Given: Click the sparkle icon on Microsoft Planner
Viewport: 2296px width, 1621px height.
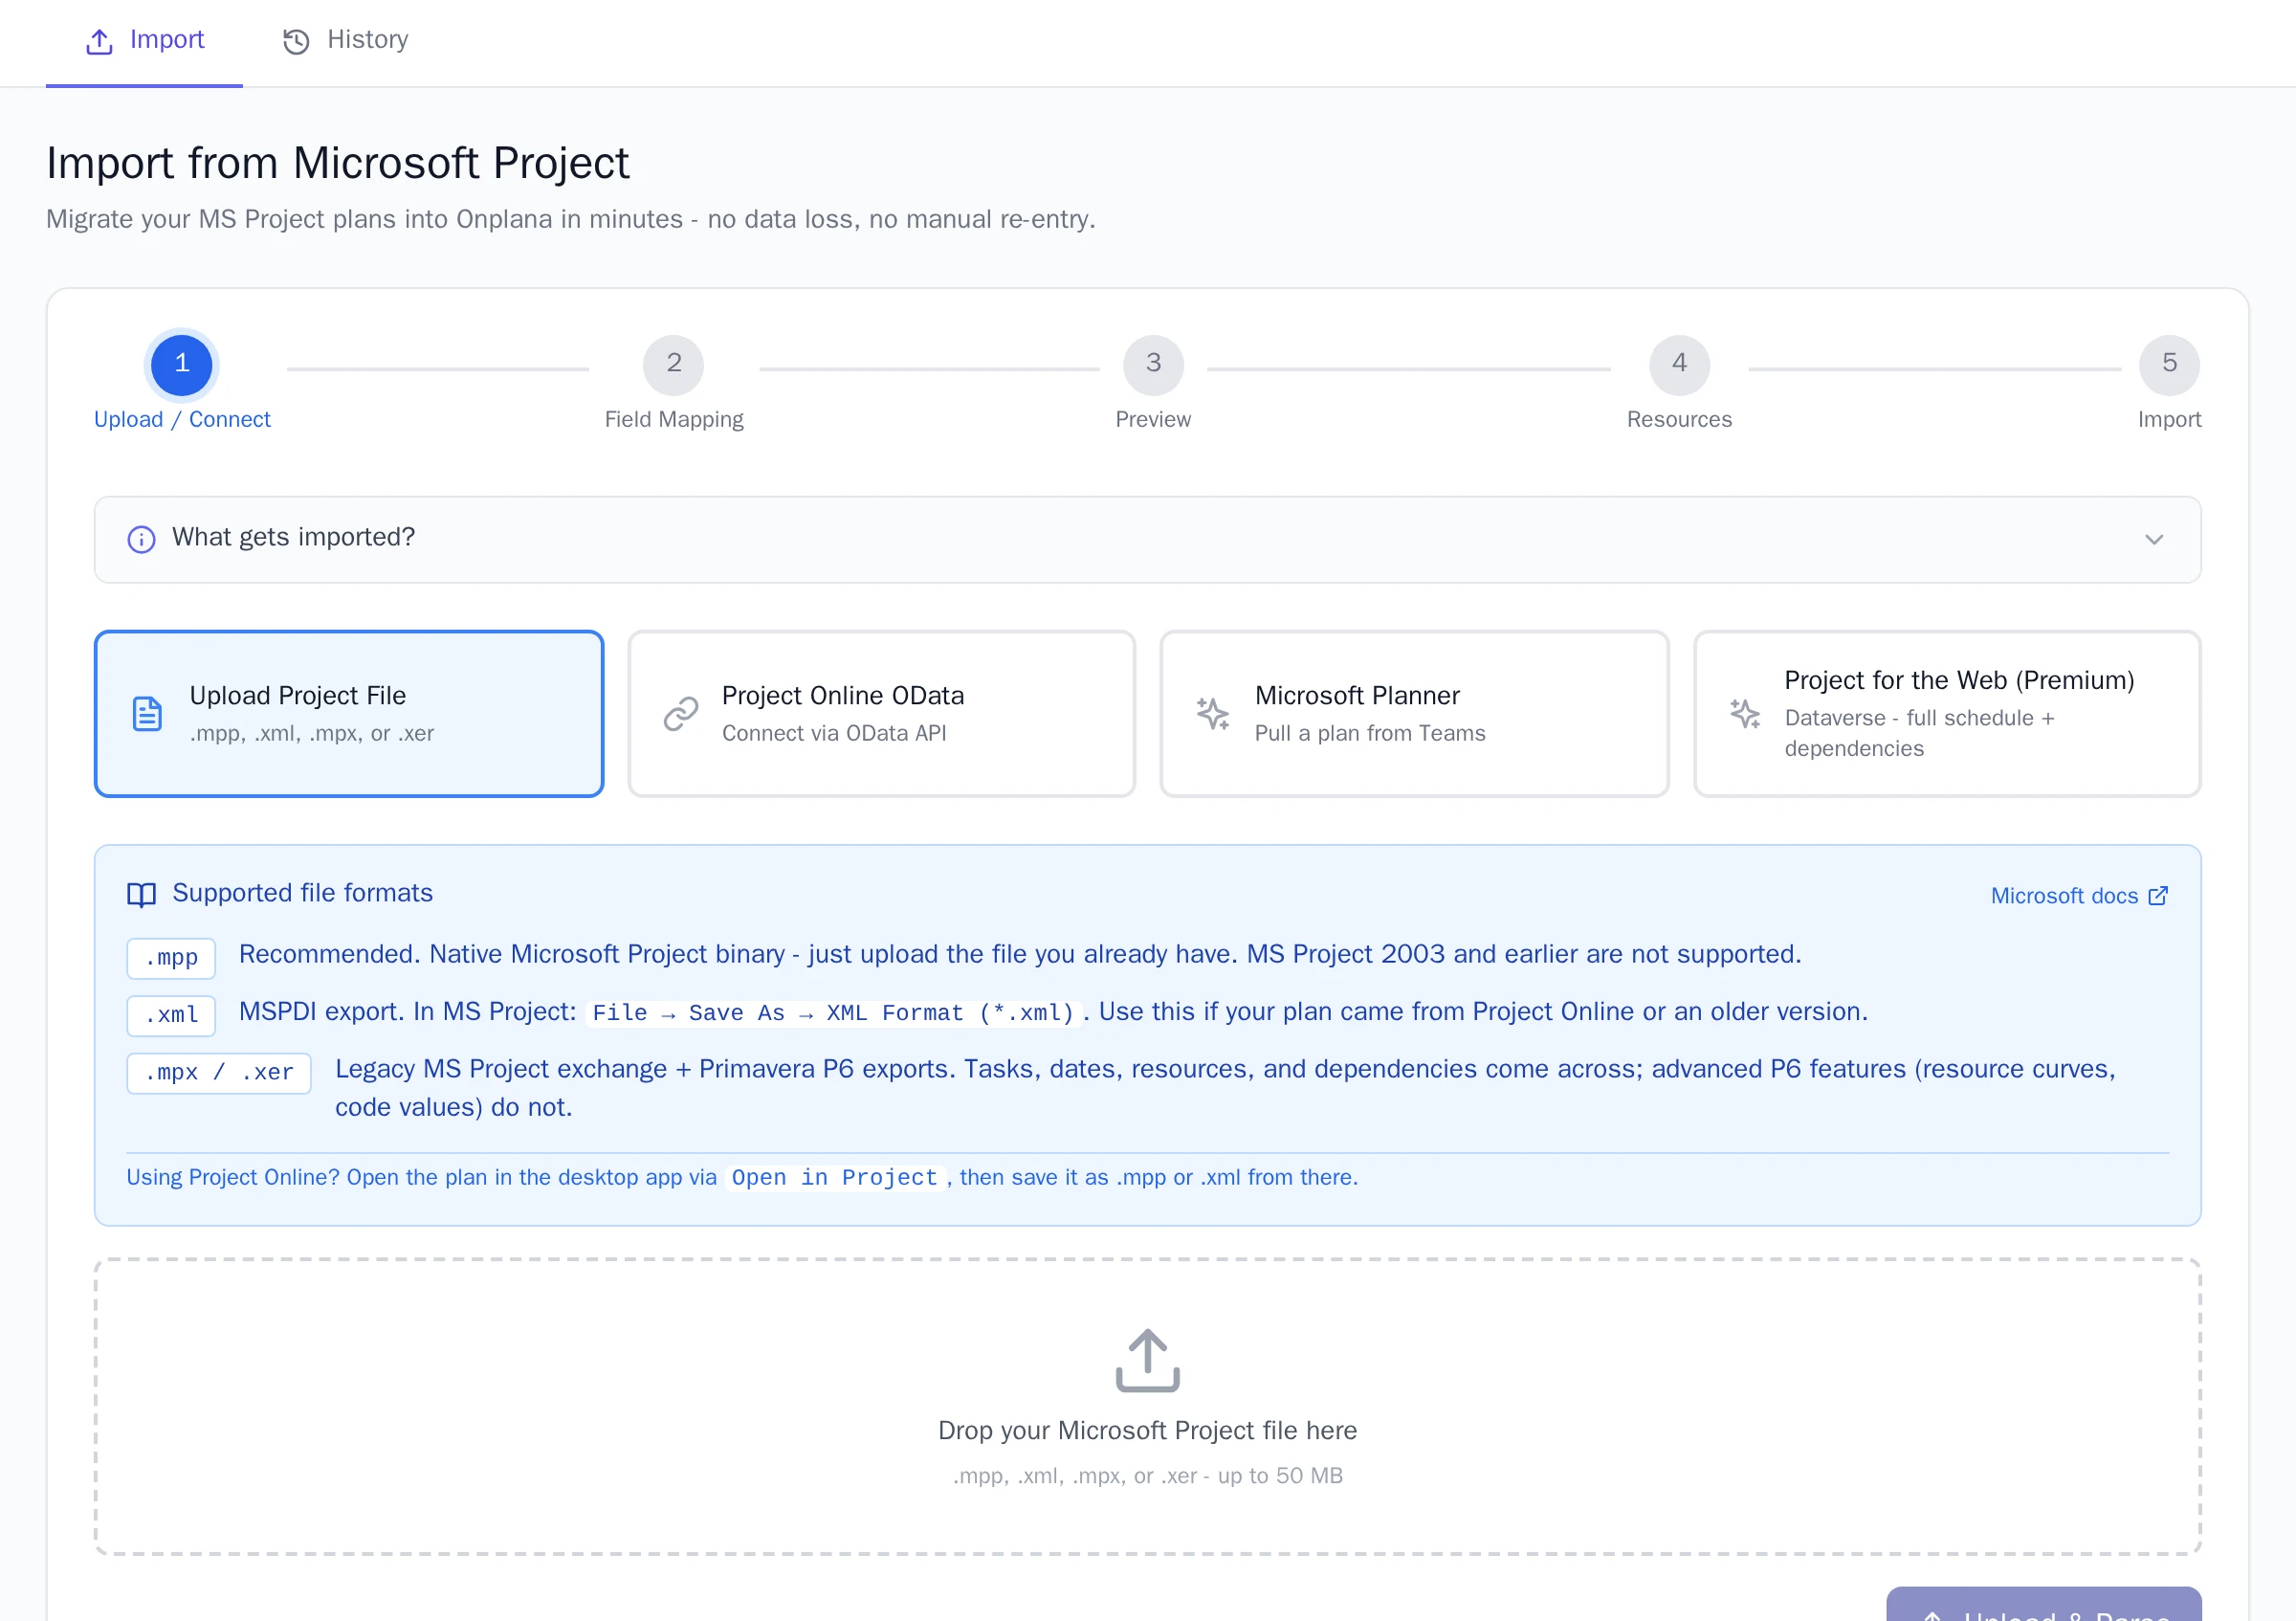Looking at the screenshot, I should point(1213,714).
